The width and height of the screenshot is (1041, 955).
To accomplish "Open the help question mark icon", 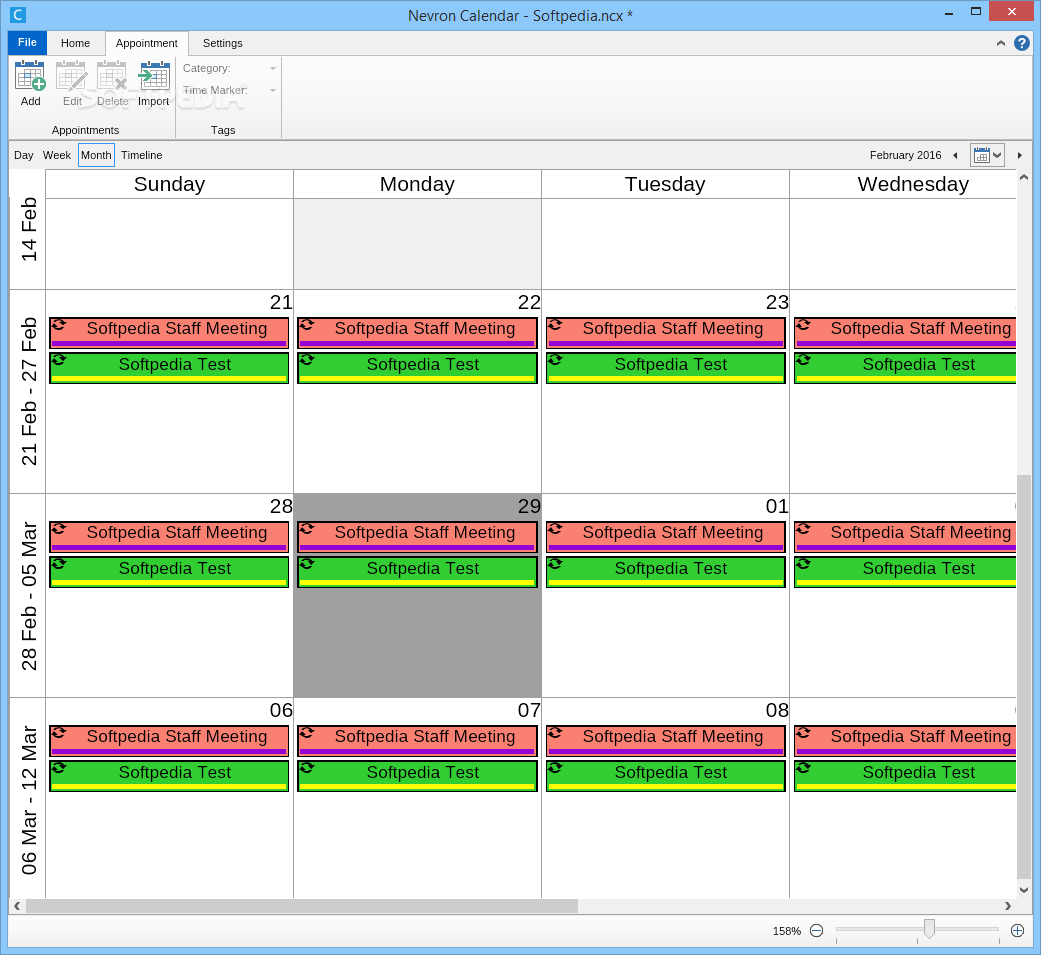I will pos(1022,43).
